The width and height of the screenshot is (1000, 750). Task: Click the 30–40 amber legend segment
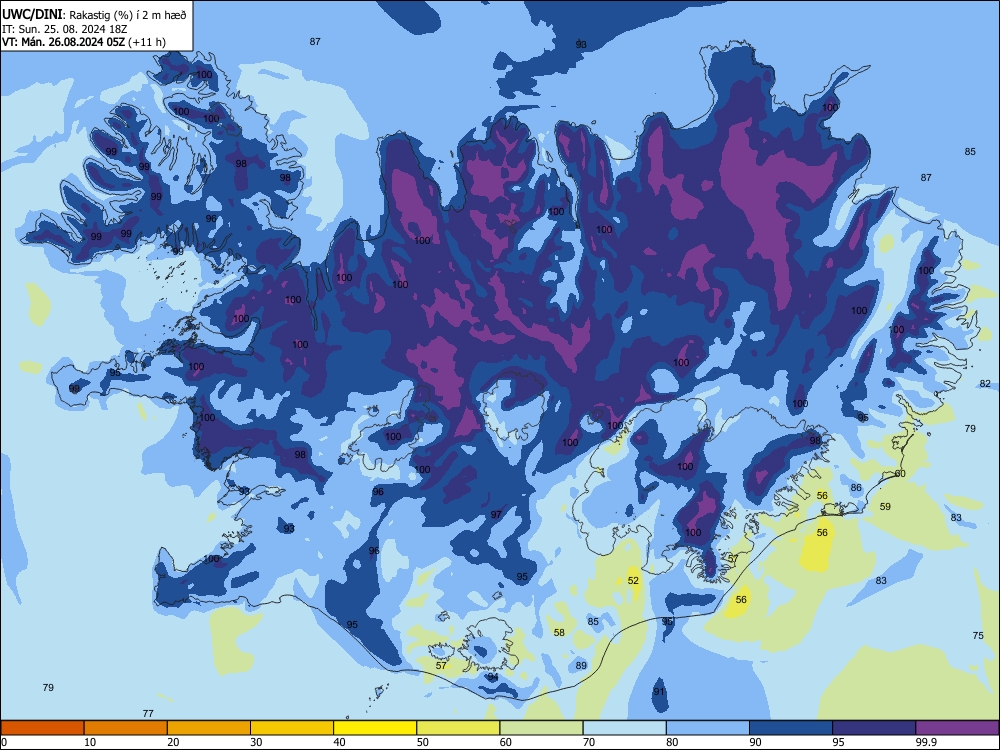tap(292, 728)
